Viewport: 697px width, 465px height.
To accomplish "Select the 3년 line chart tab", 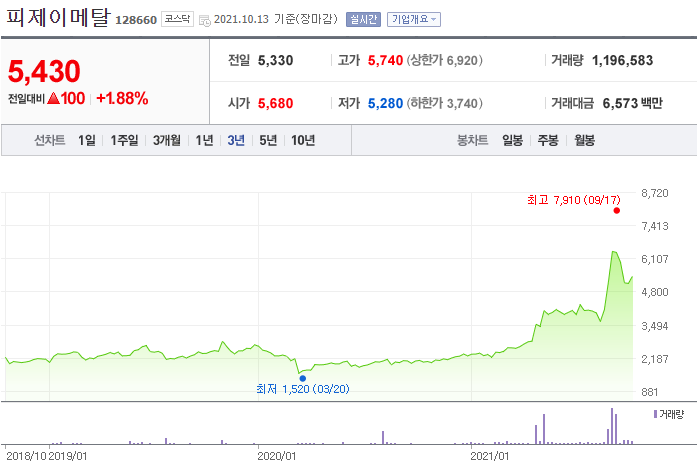I will pos(236,140).
